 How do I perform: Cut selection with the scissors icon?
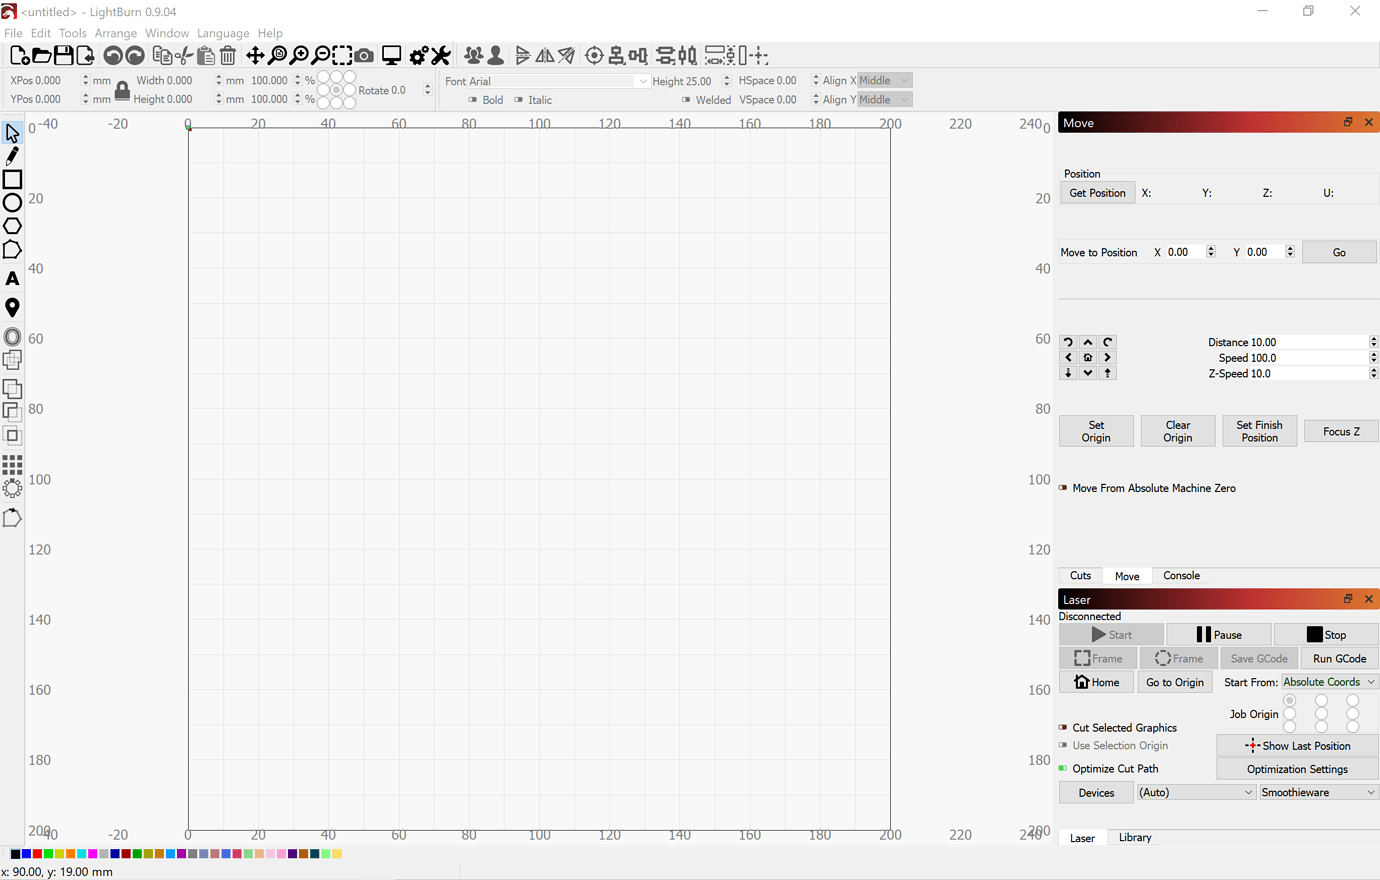pos(184,56)
